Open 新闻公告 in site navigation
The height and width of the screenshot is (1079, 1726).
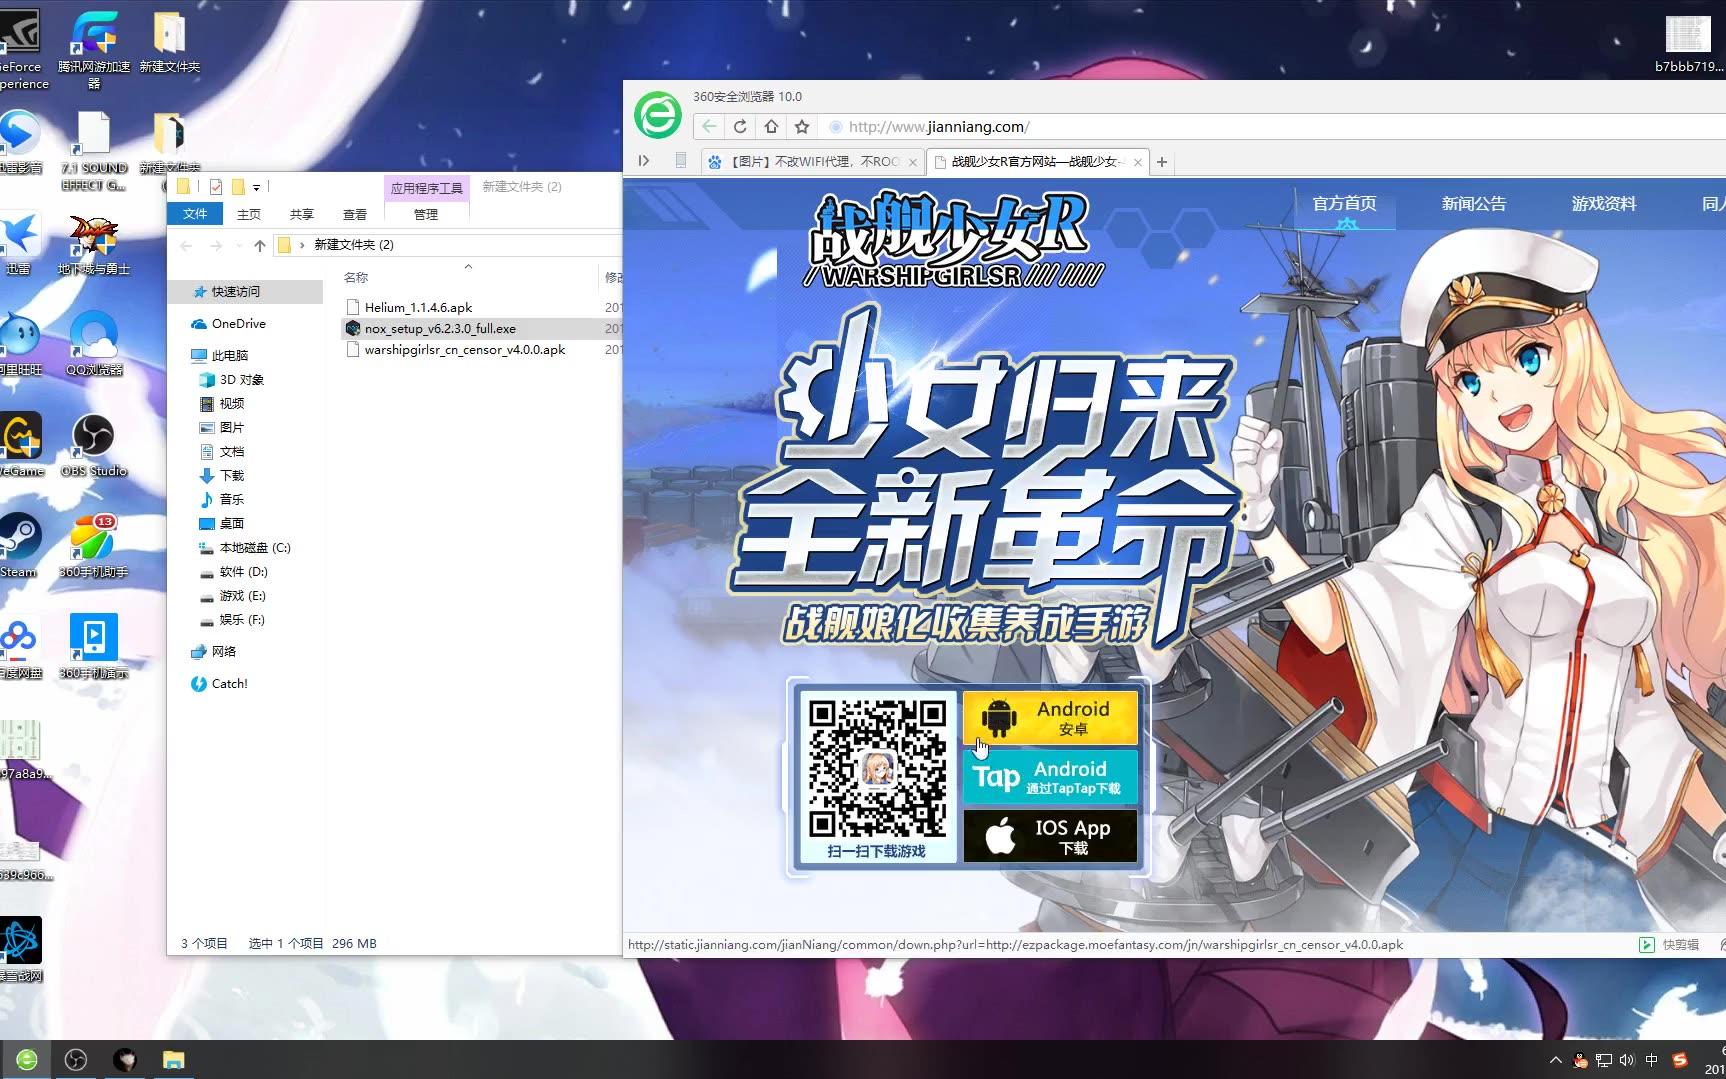point(1474,204)
